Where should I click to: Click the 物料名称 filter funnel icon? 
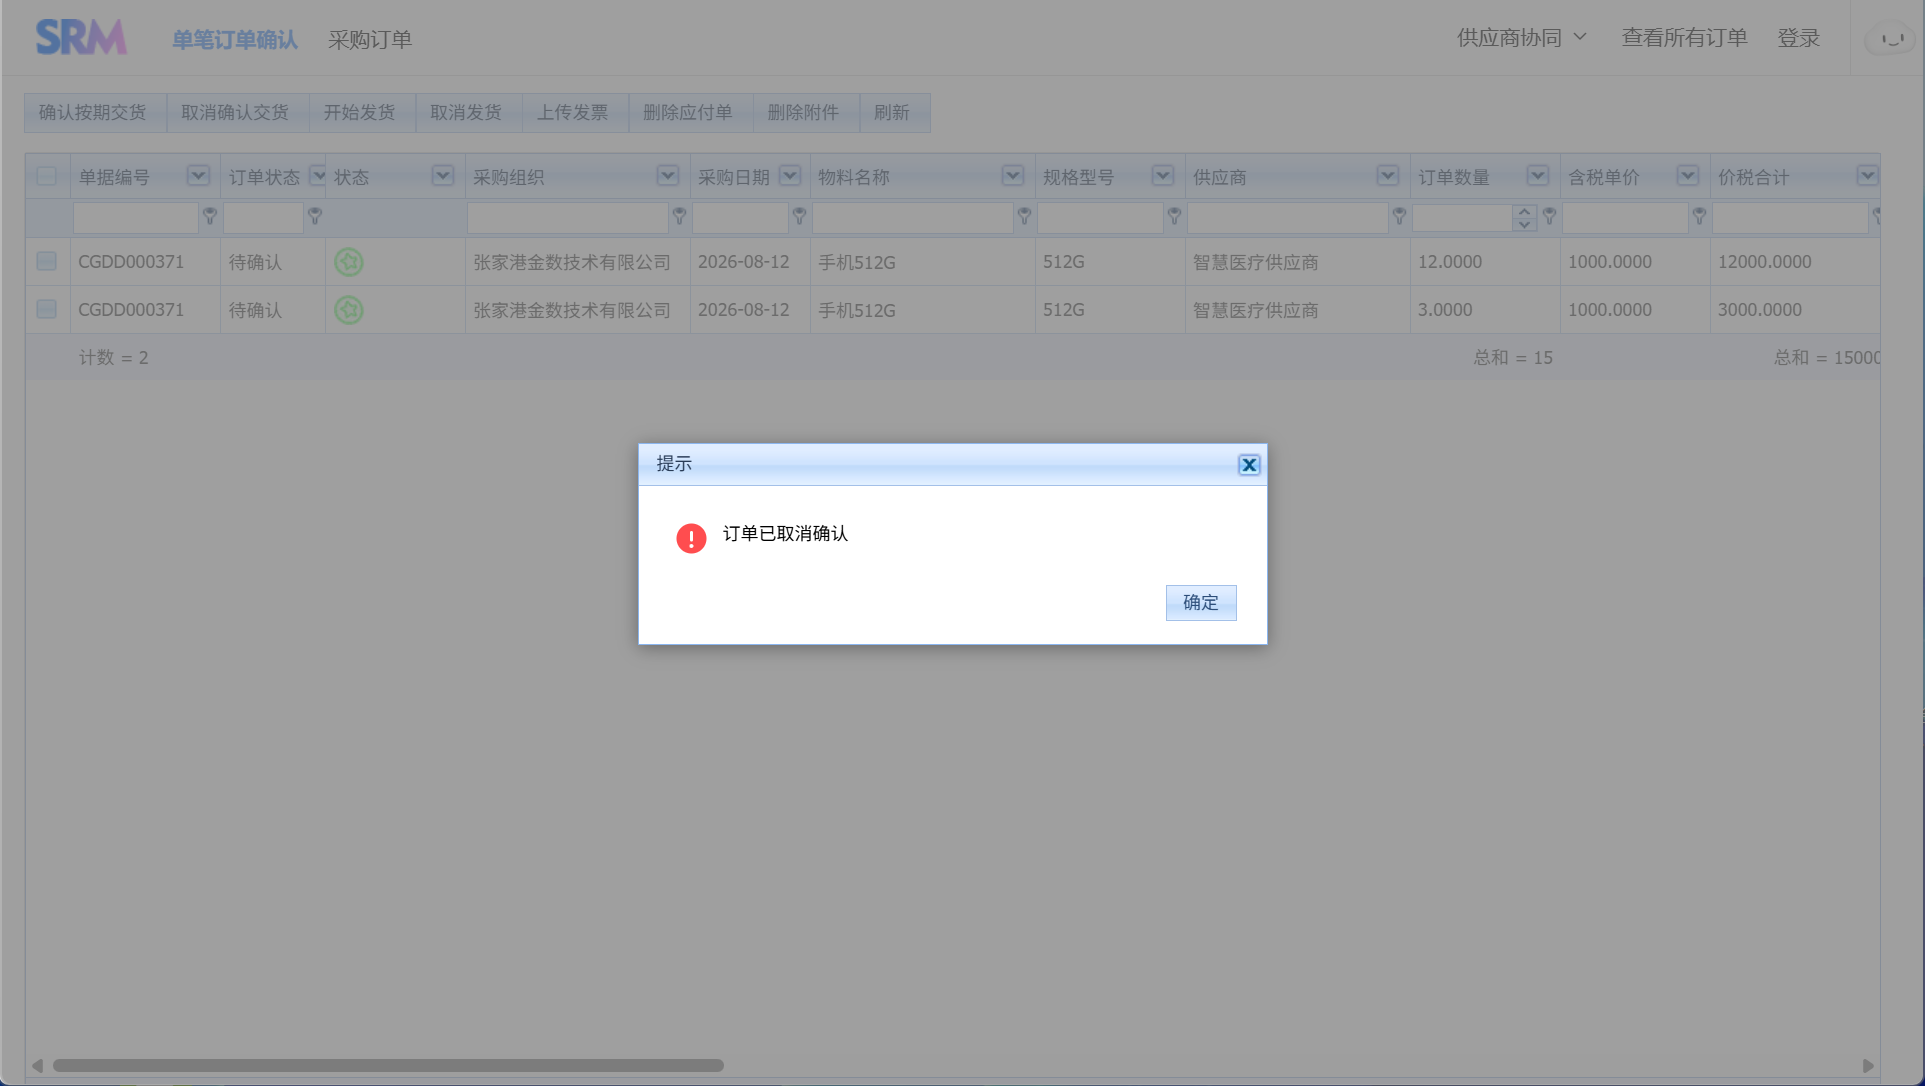coord(1025,216)
